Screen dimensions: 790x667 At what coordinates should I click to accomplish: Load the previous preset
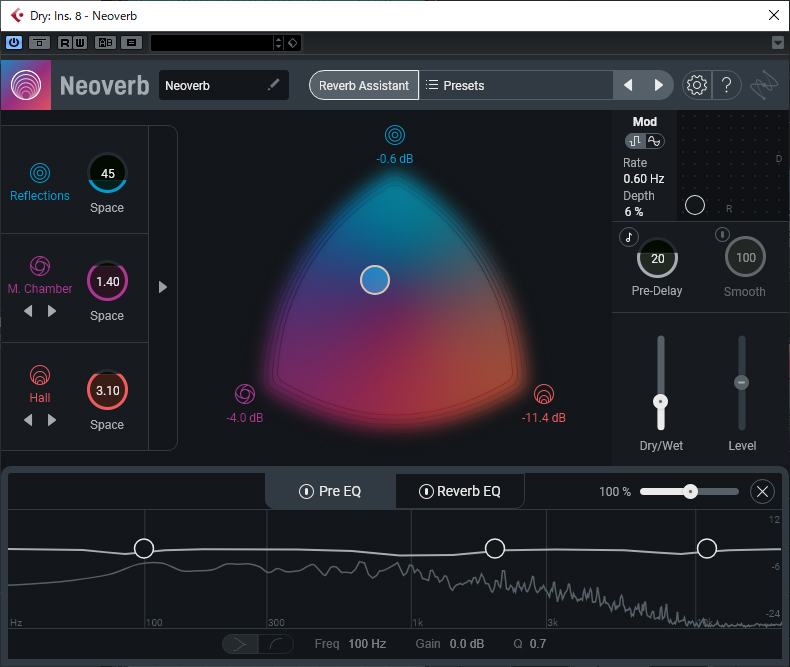[x=628, y=85]
